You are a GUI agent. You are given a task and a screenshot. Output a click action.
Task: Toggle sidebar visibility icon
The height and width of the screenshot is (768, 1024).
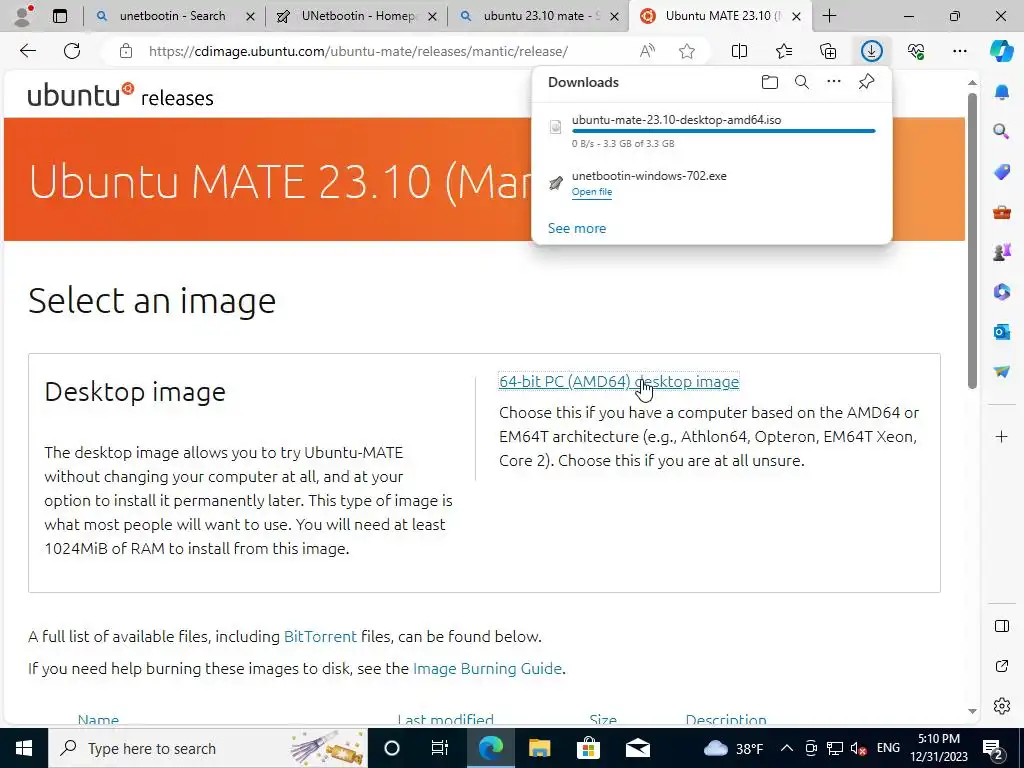click(x=1002, y=626)
